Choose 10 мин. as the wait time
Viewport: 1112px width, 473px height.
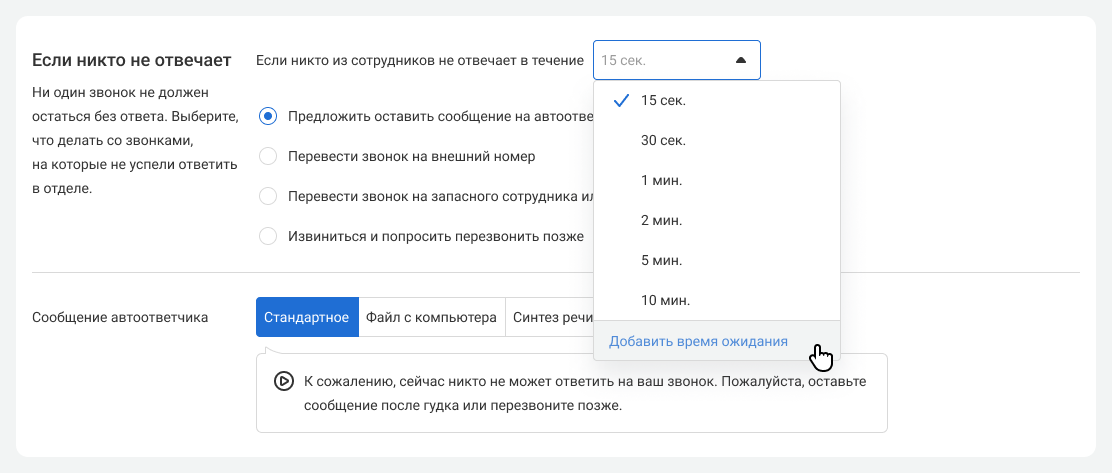point(665,300)
